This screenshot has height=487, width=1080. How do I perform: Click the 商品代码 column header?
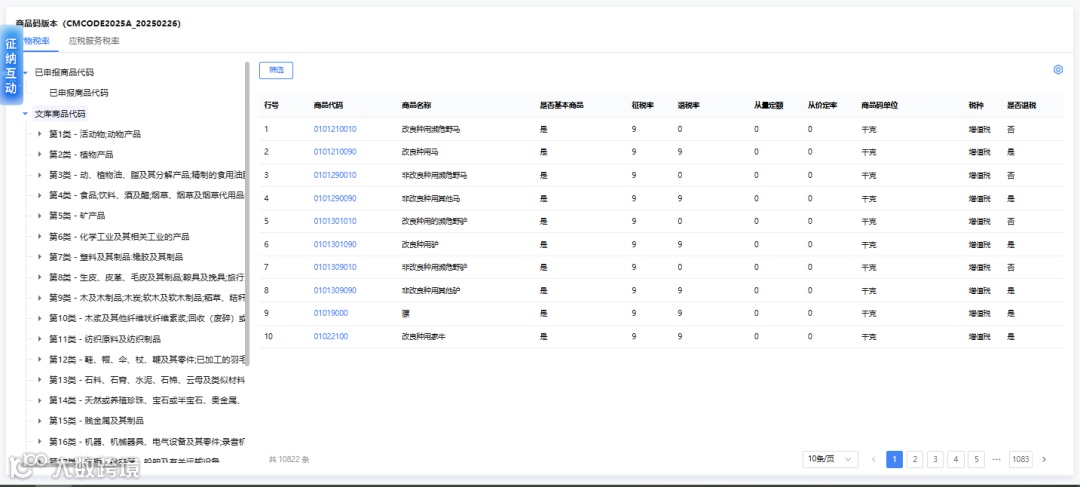point(328,105)
